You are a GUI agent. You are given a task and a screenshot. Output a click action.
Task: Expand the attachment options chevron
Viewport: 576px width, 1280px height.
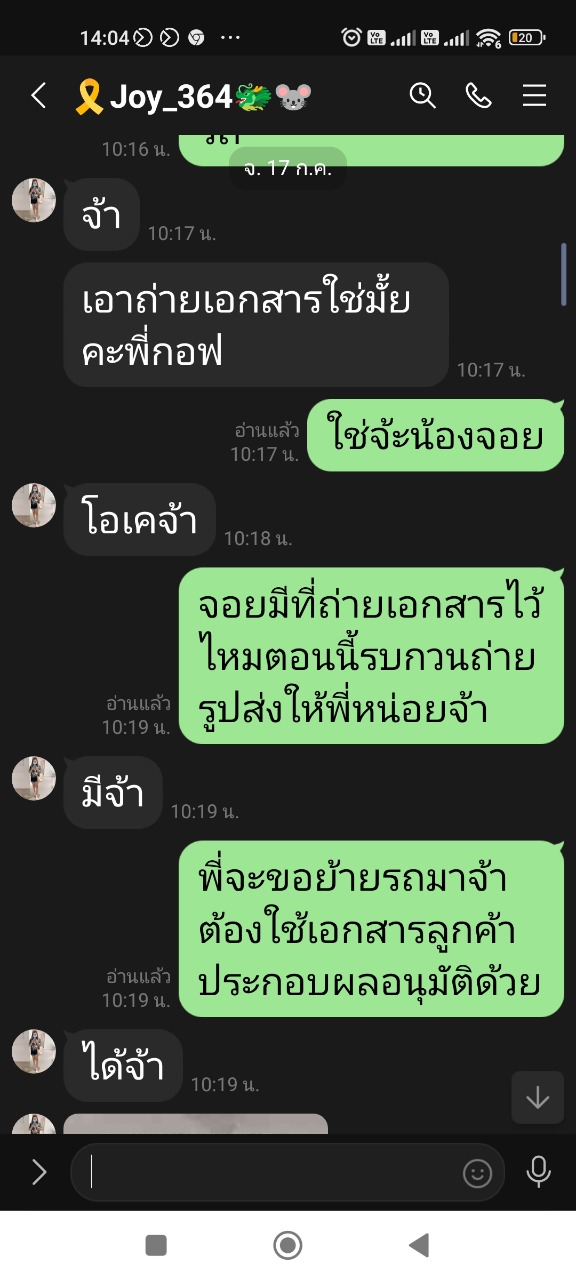tap(39, 1172)
